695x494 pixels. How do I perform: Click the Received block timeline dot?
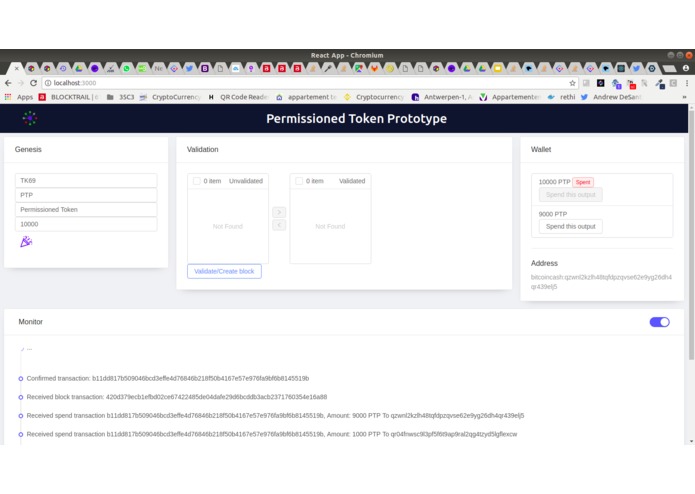(21, 397)
